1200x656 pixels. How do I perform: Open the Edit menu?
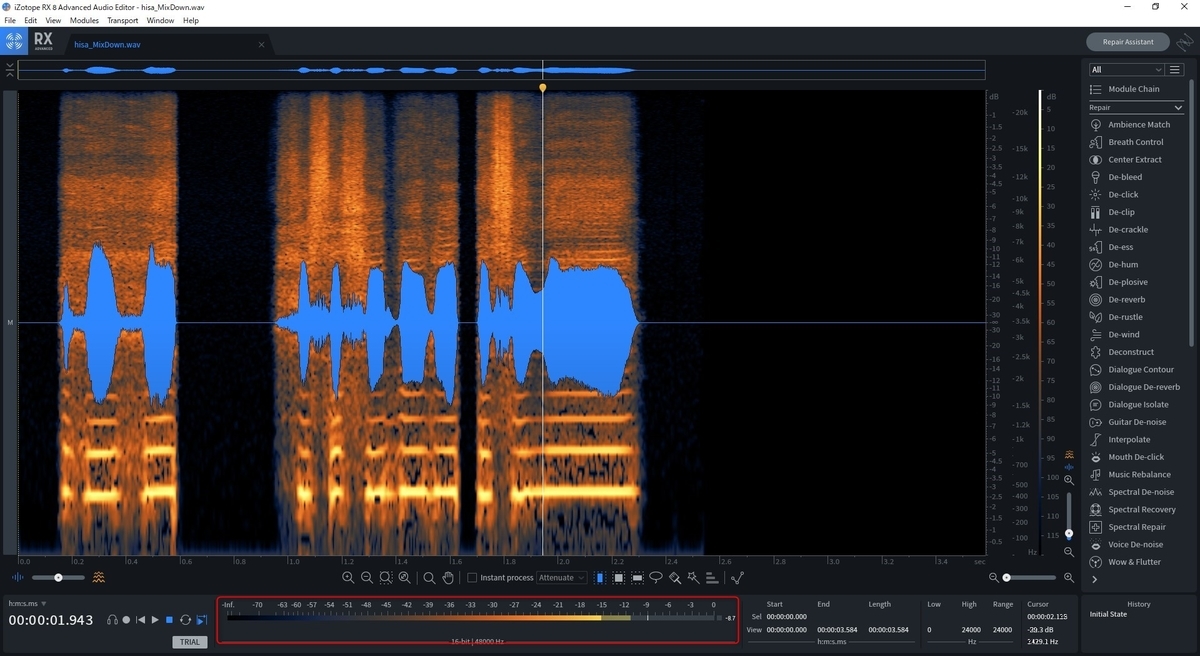tap(31, 20)
